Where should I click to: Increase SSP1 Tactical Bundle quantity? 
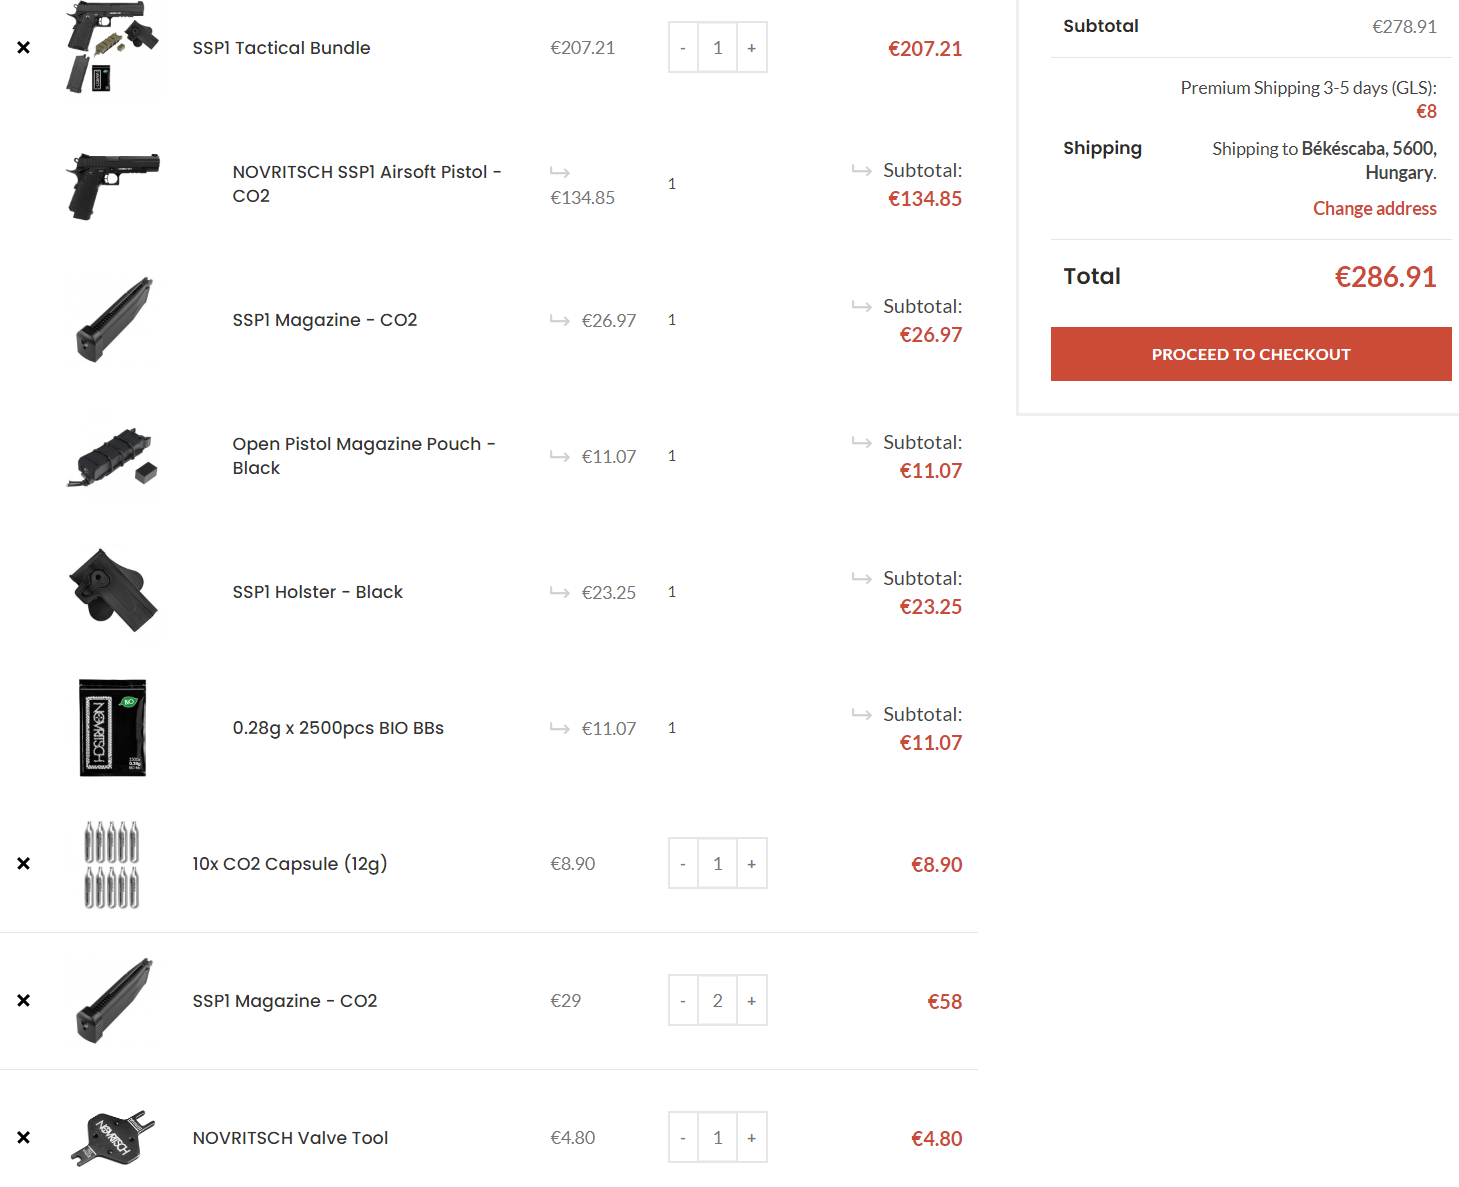752,48
